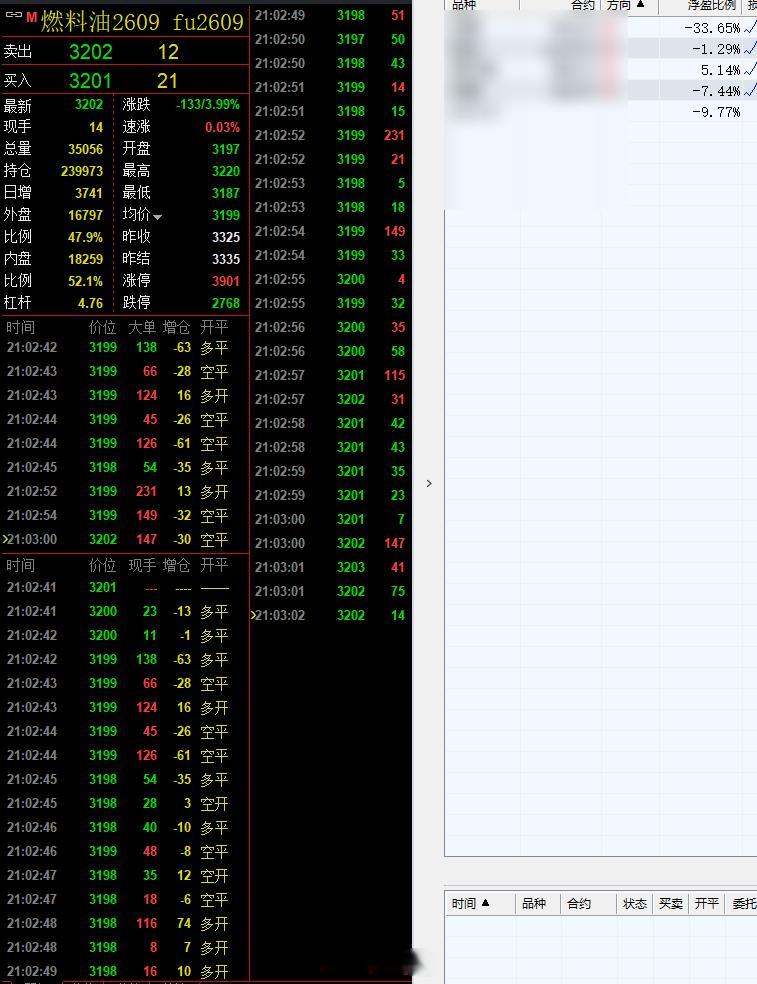Click the 跌停 limit price 2768
Viewport: 757px width, 984px height.
click(x=225, y=302)
